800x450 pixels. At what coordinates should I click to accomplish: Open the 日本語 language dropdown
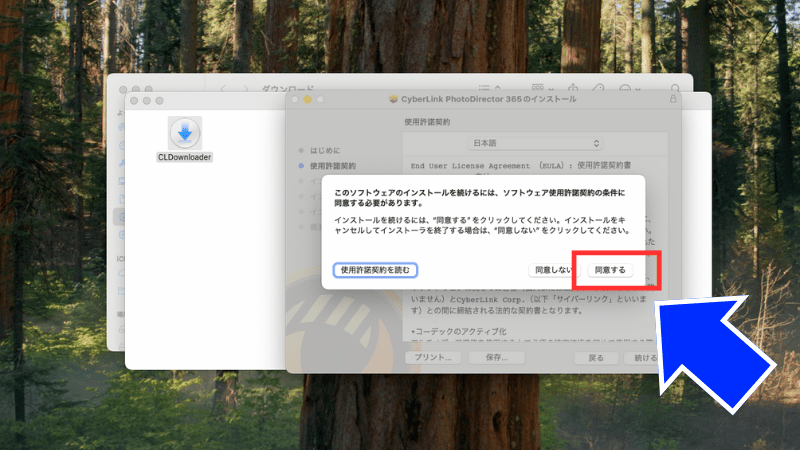(535, 143)
